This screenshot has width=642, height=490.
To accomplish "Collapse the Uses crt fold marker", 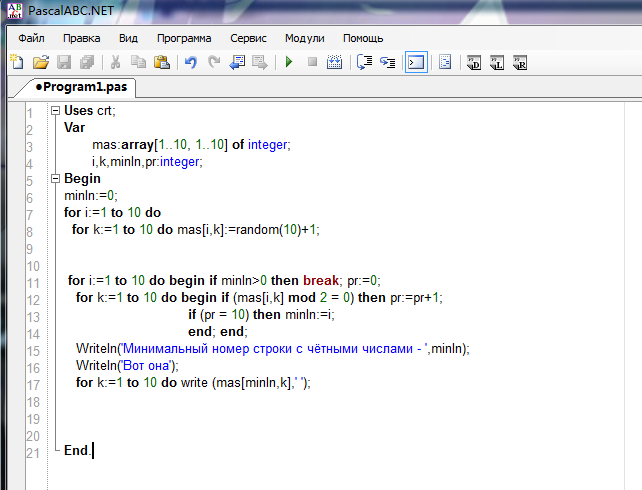I will coord(56,111).
